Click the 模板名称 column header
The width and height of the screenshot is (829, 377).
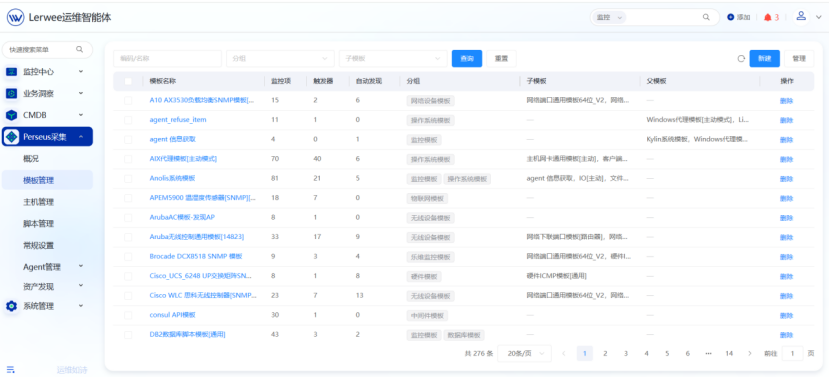pyautogui.click(x=163, y=81)
